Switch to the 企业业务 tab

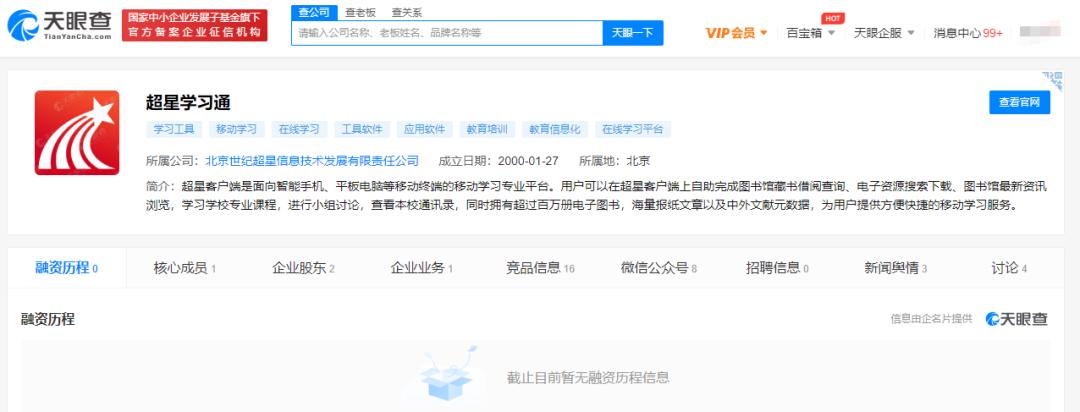(422, 268)
